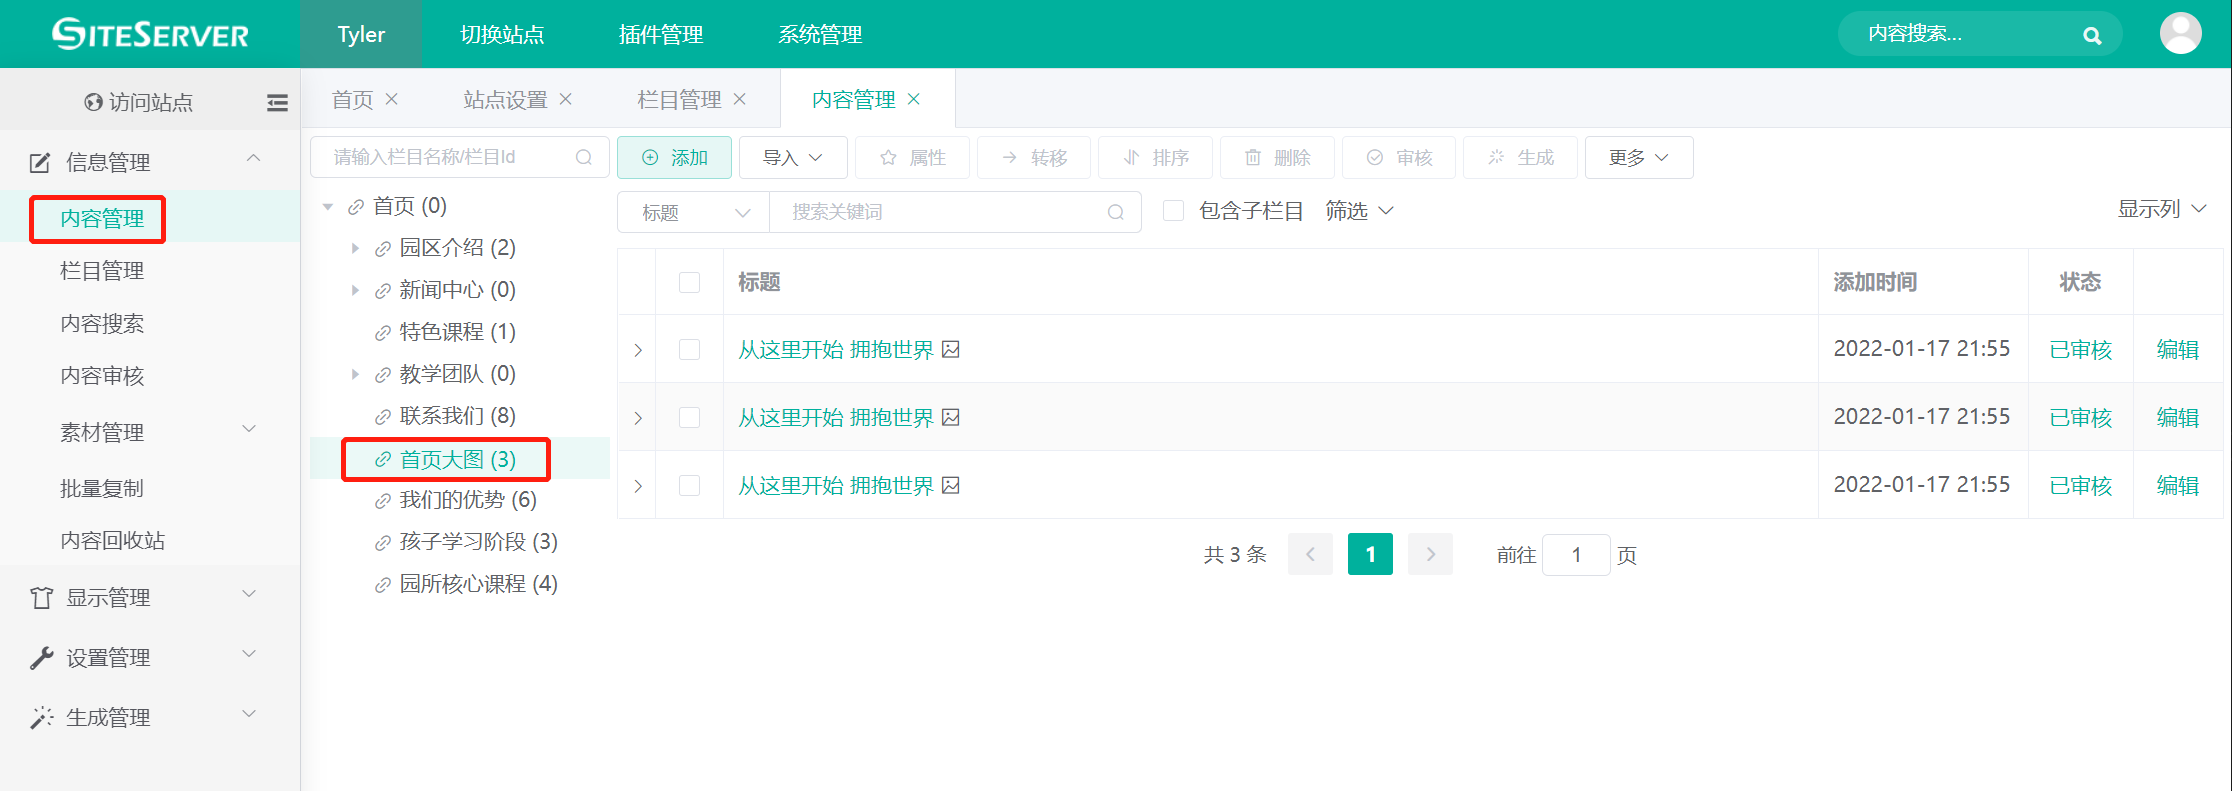Viewport: 2232px width, 791px height.
Task: Toggle the select-all checkbox in the table header
Action: [689, 282]
